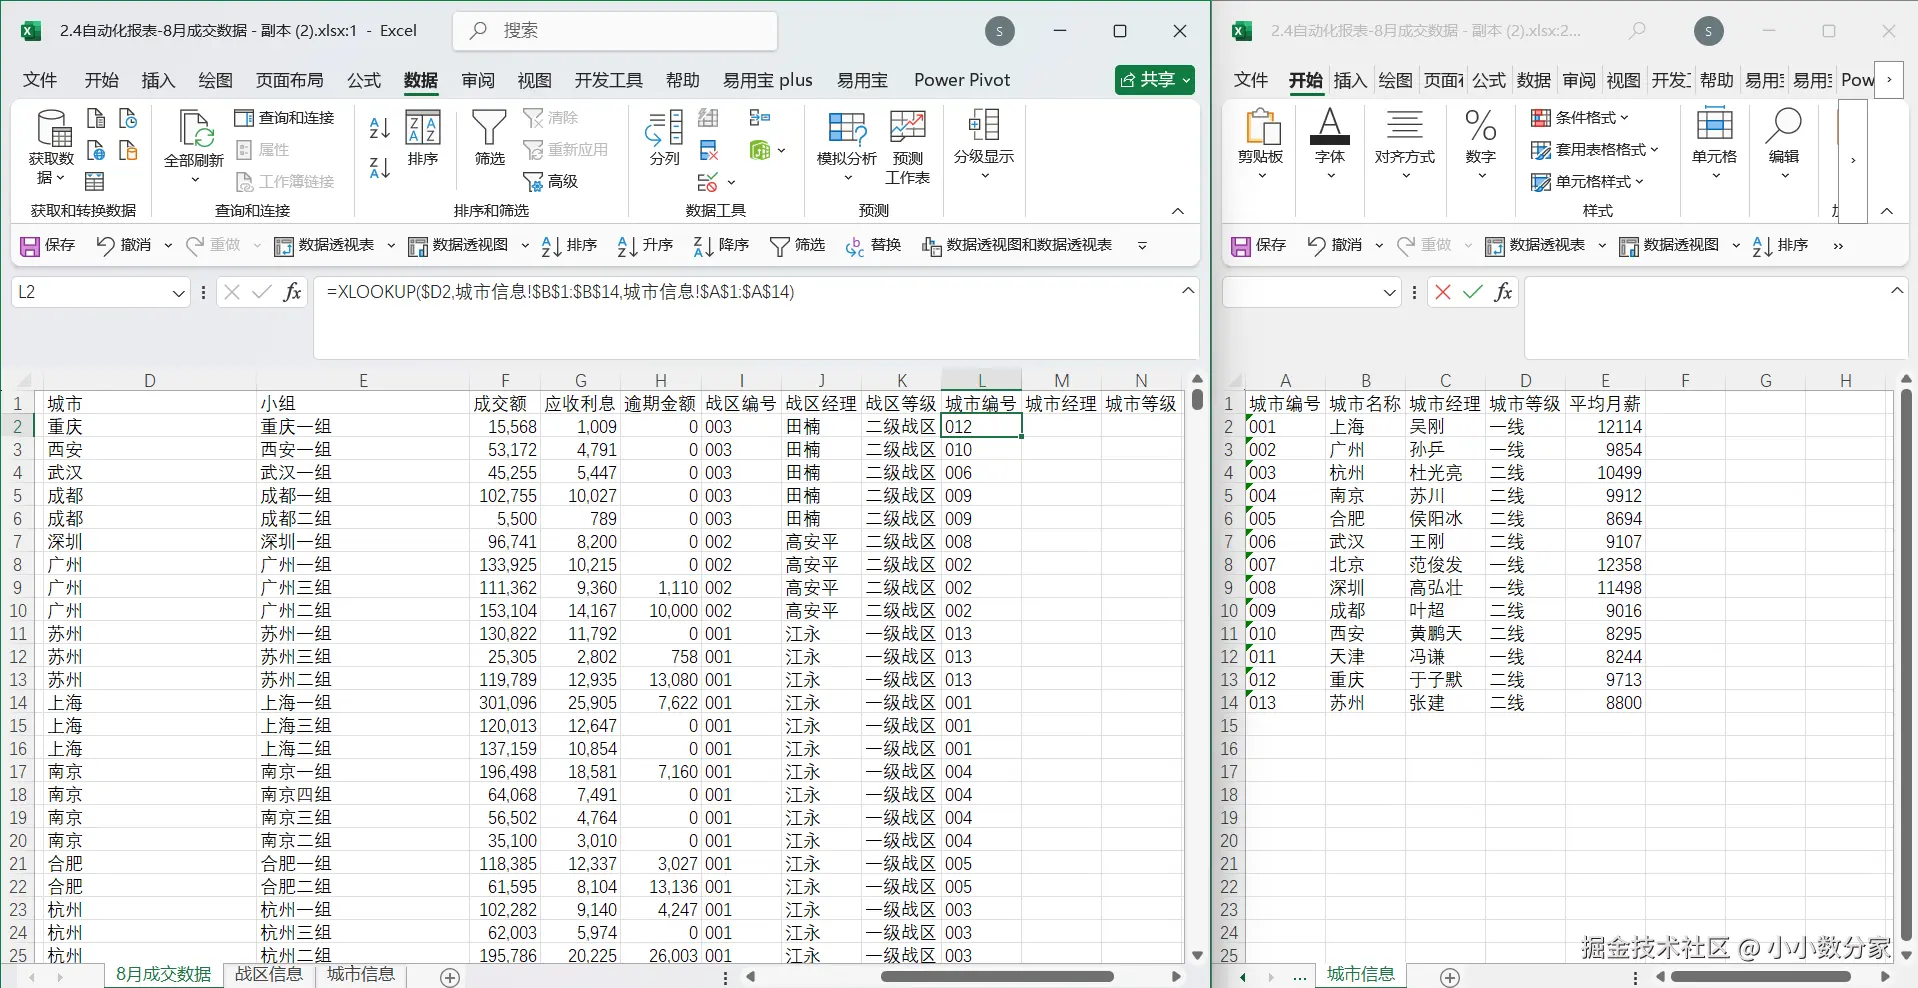
Task: Open Get Data dropdown in left window
Action: 51,148
